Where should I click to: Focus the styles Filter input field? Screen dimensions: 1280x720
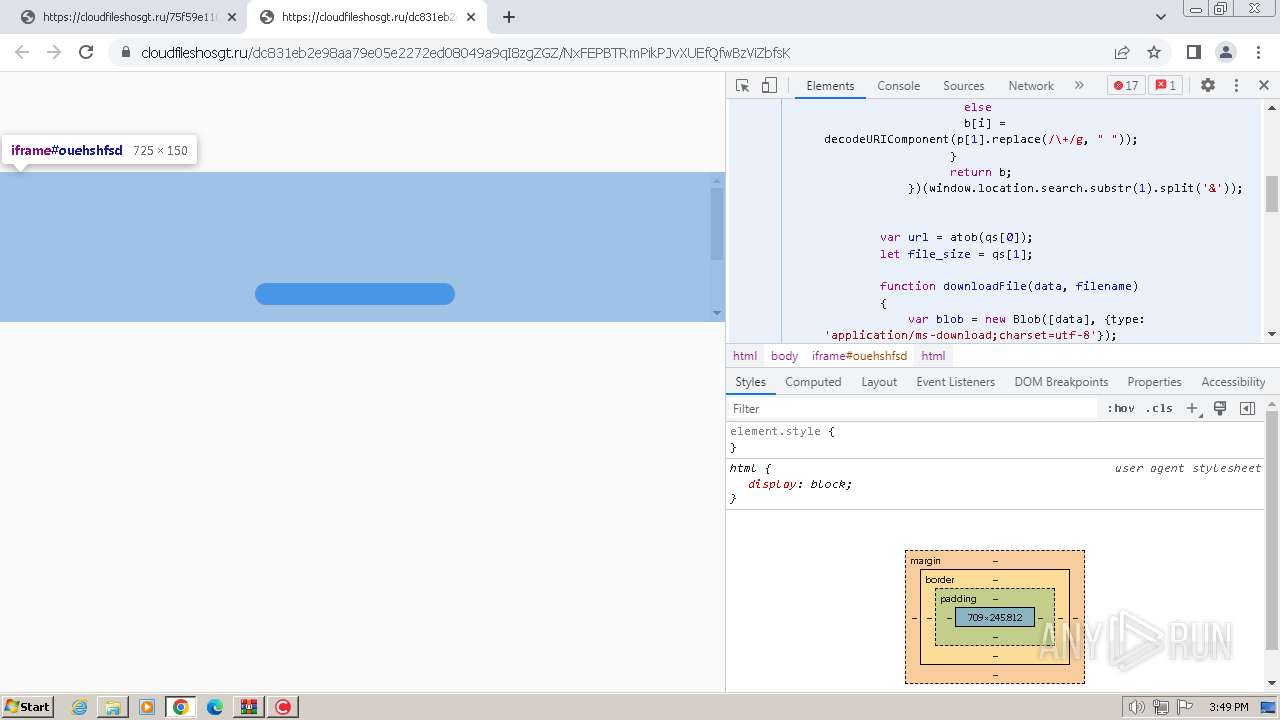[912, 408]
